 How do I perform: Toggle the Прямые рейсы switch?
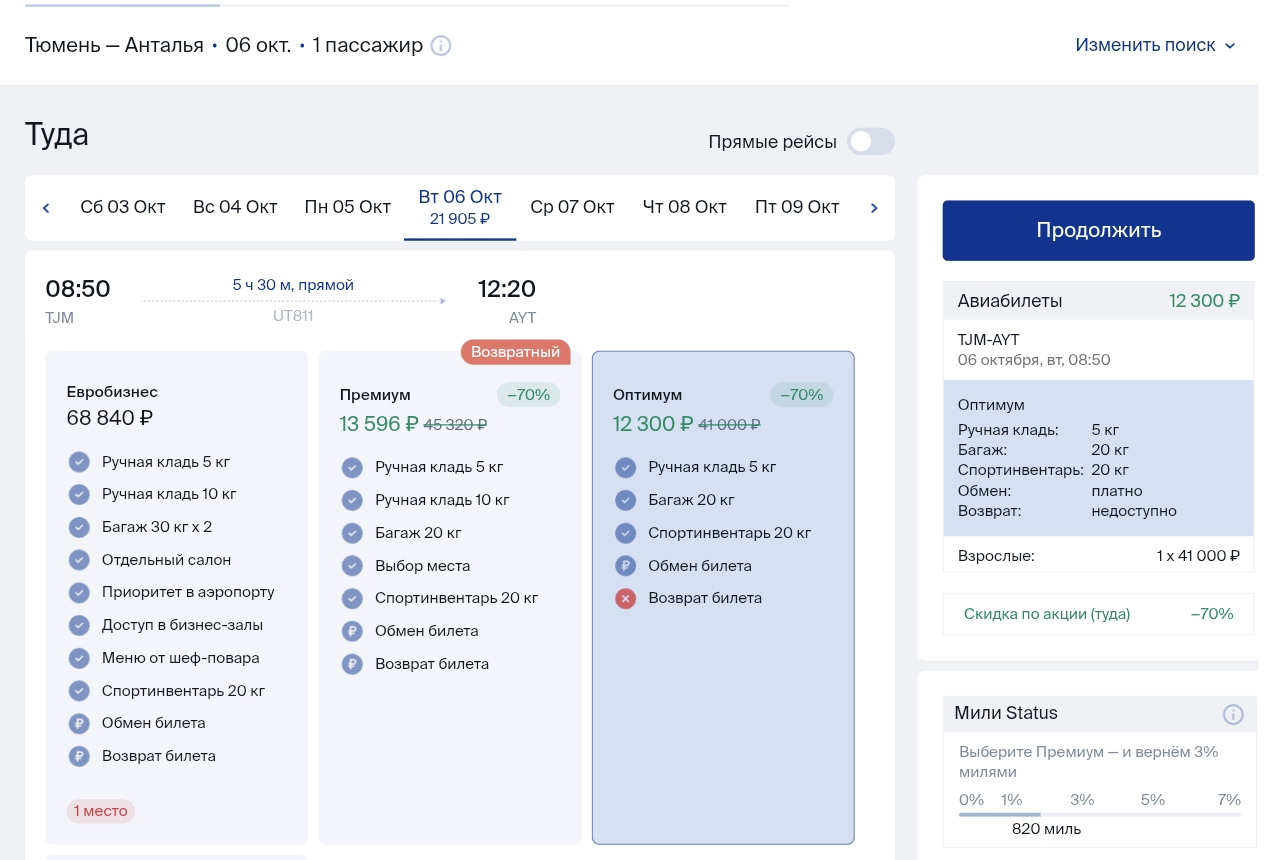[871, 142]
